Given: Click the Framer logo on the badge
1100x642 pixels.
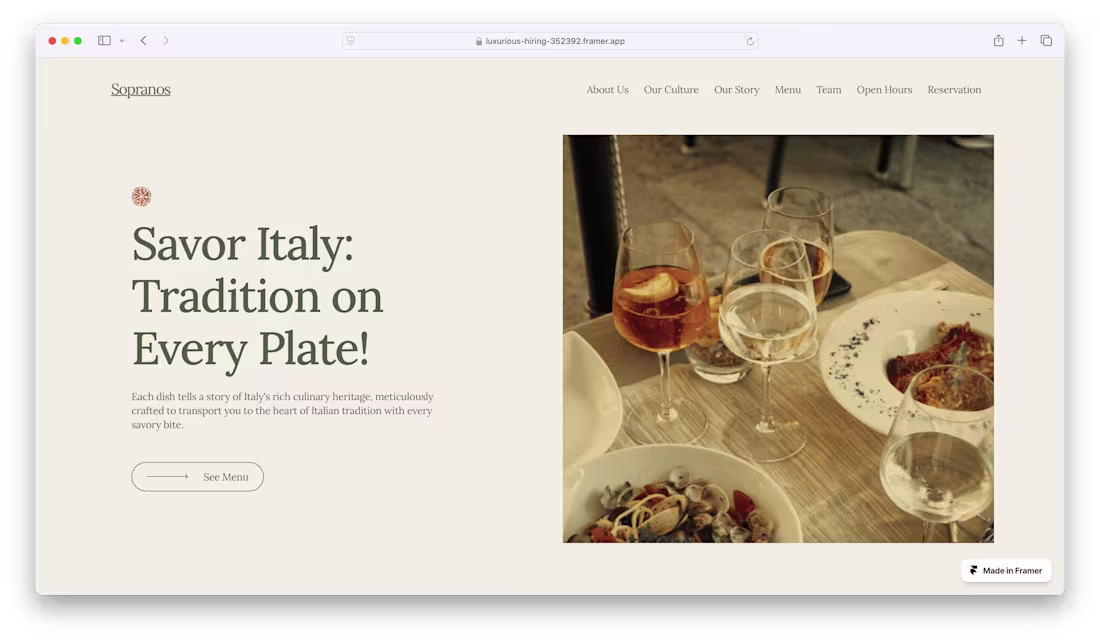Looking at the screenshot, I should (x=972, y=570).
